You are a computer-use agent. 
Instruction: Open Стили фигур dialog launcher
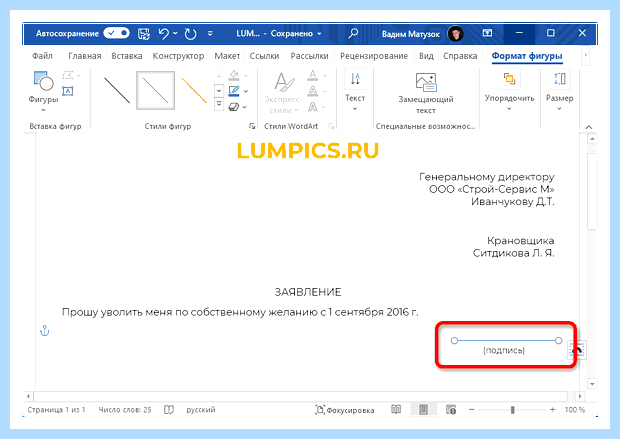tap(252, 126)
